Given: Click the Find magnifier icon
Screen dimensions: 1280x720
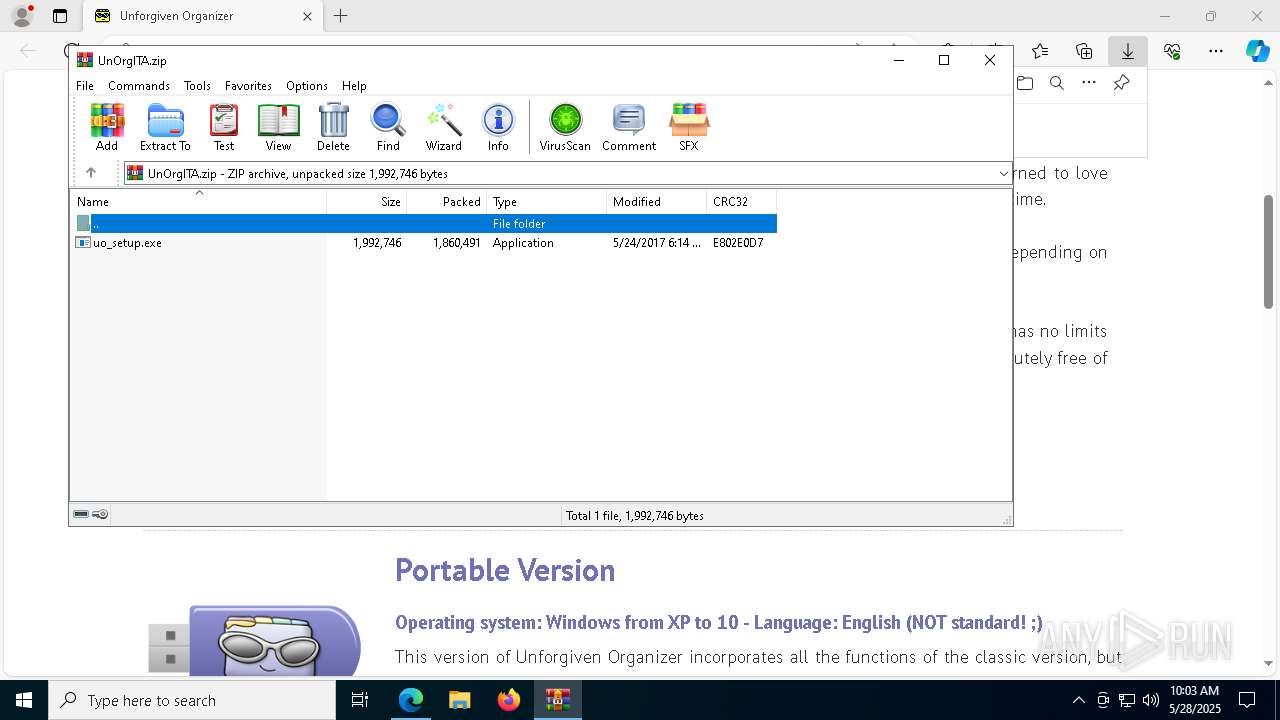Looking at the screenshot, I should pos(388,127).
